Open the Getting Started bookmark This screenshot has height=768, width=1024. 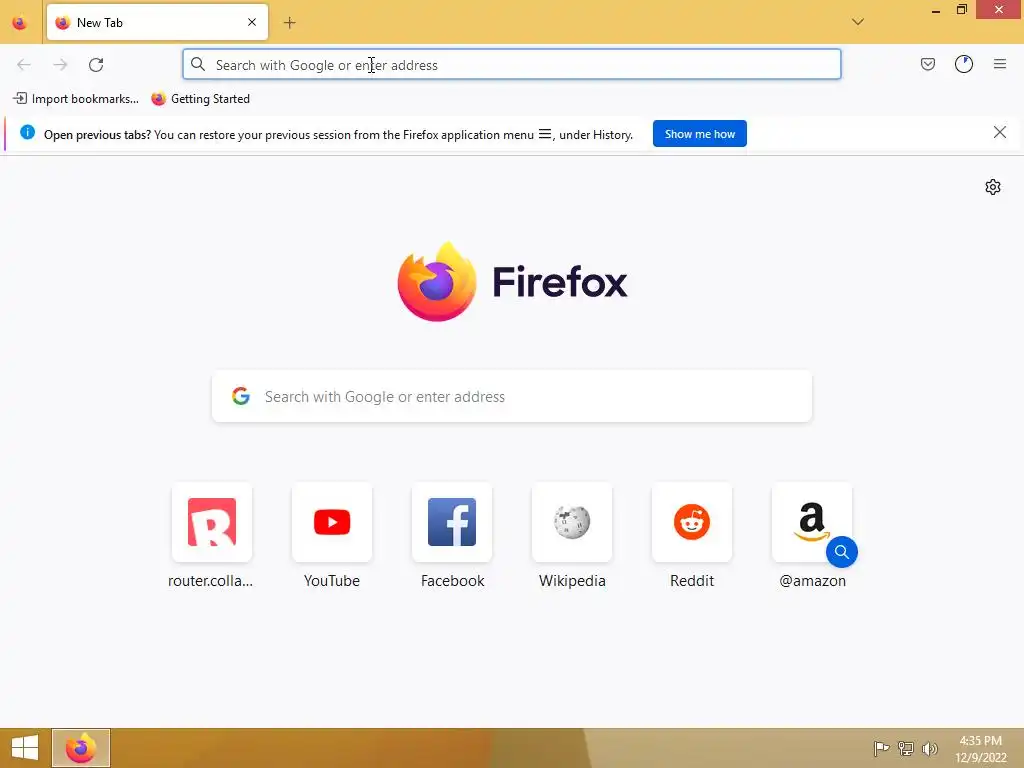[x=200, y=99]
